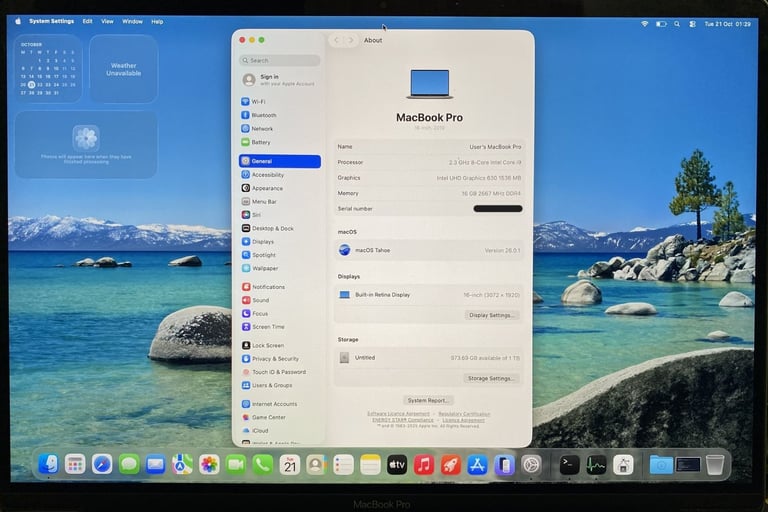Open Messages from the Dock
The width and height of the screenshot is (768, 512).
click(x=129, y=464)
